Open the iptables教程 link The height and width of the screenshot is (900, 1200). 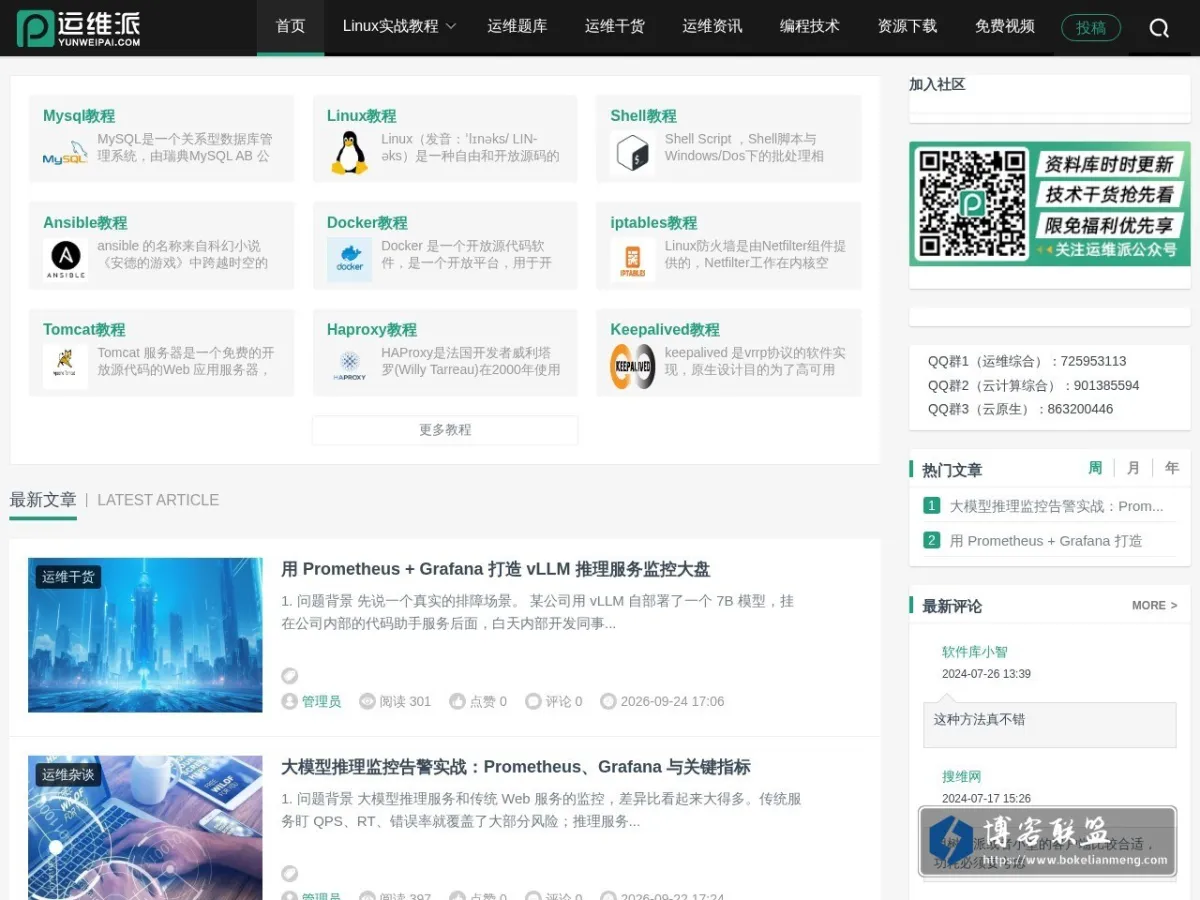point(654,223)
